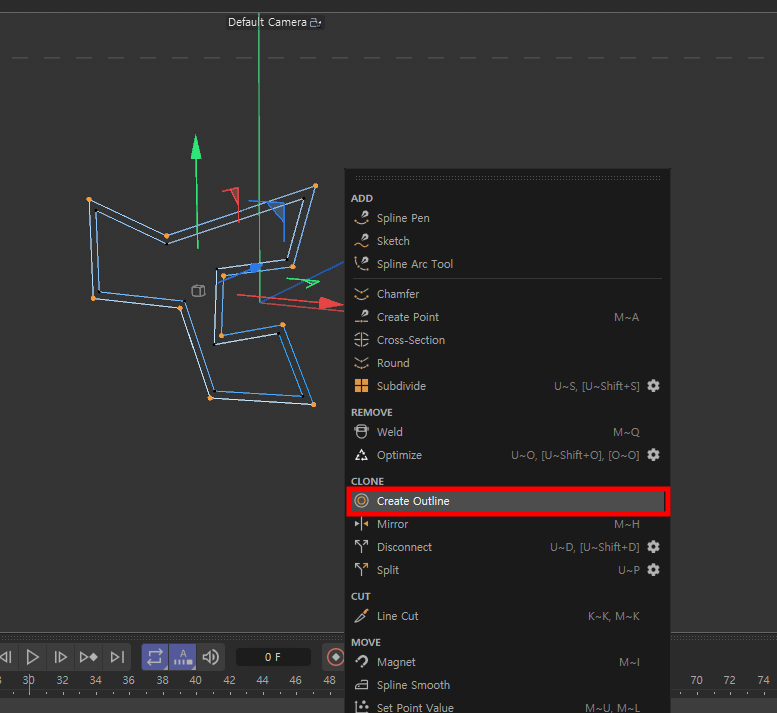
Task: Click the Optimize triangle icon
Action: pyautogui.click(x=362, y=455)
